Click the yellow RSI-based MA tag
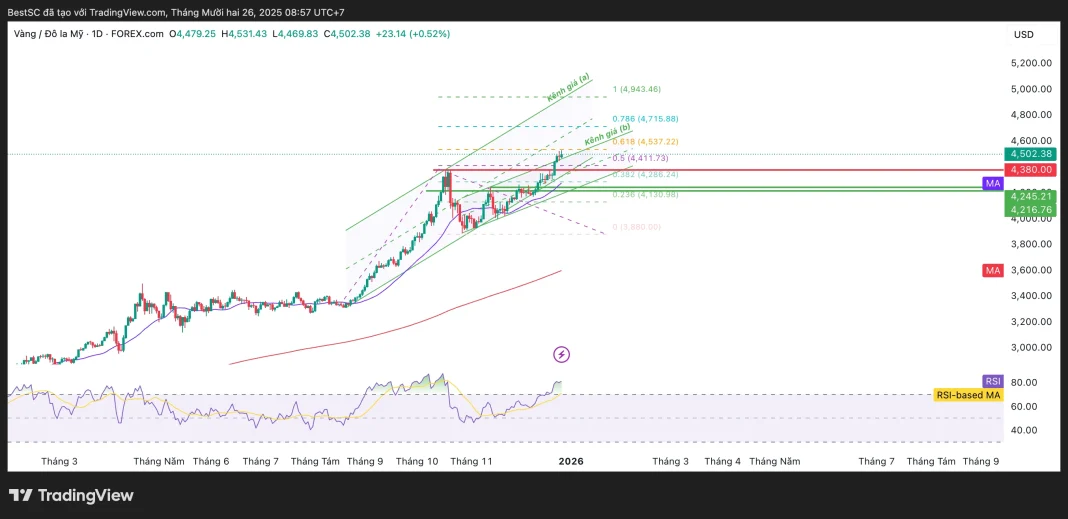The height and width of the screenshot is (519, 1068). coord(967,395)
